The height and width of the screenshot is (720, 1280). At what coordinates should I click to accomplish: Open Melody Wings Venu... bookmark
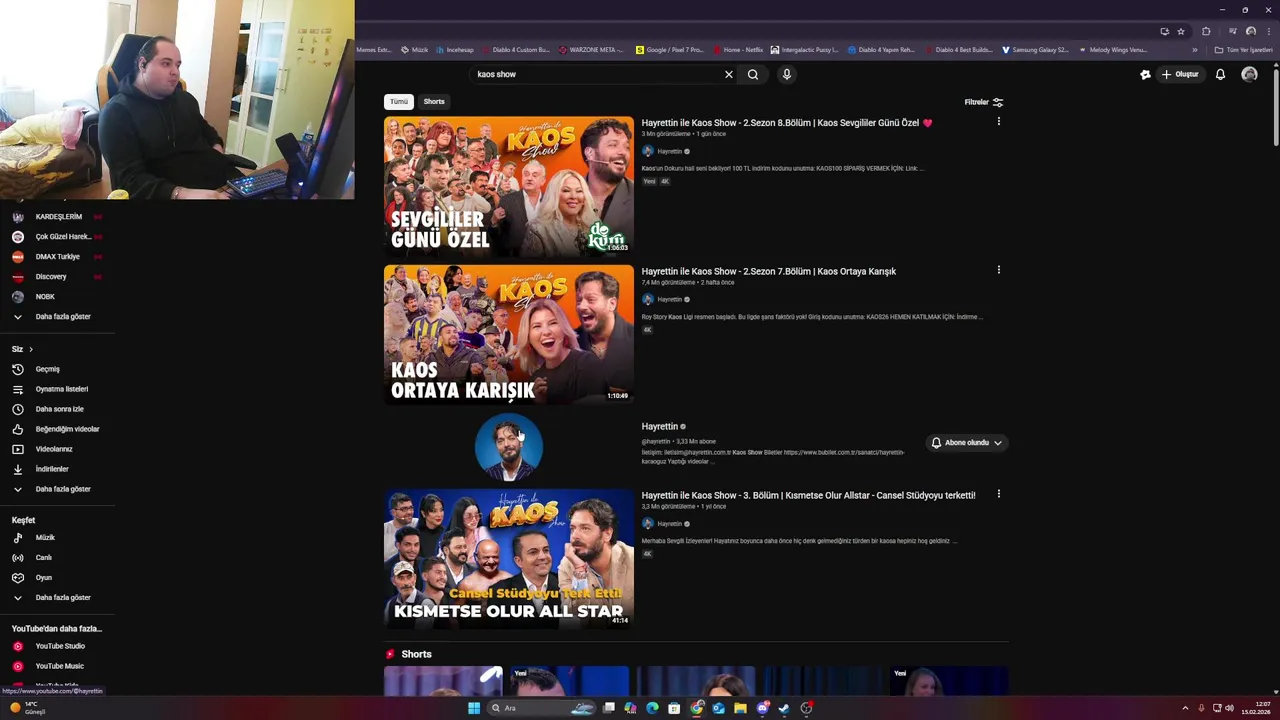(x=1112, y=49)
